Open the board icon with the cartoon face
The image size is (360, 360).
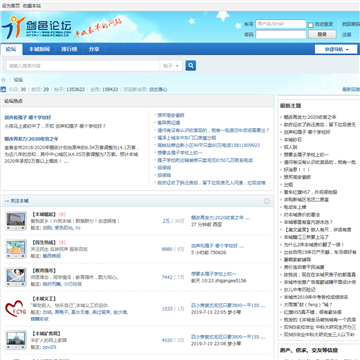click(16, 277)
